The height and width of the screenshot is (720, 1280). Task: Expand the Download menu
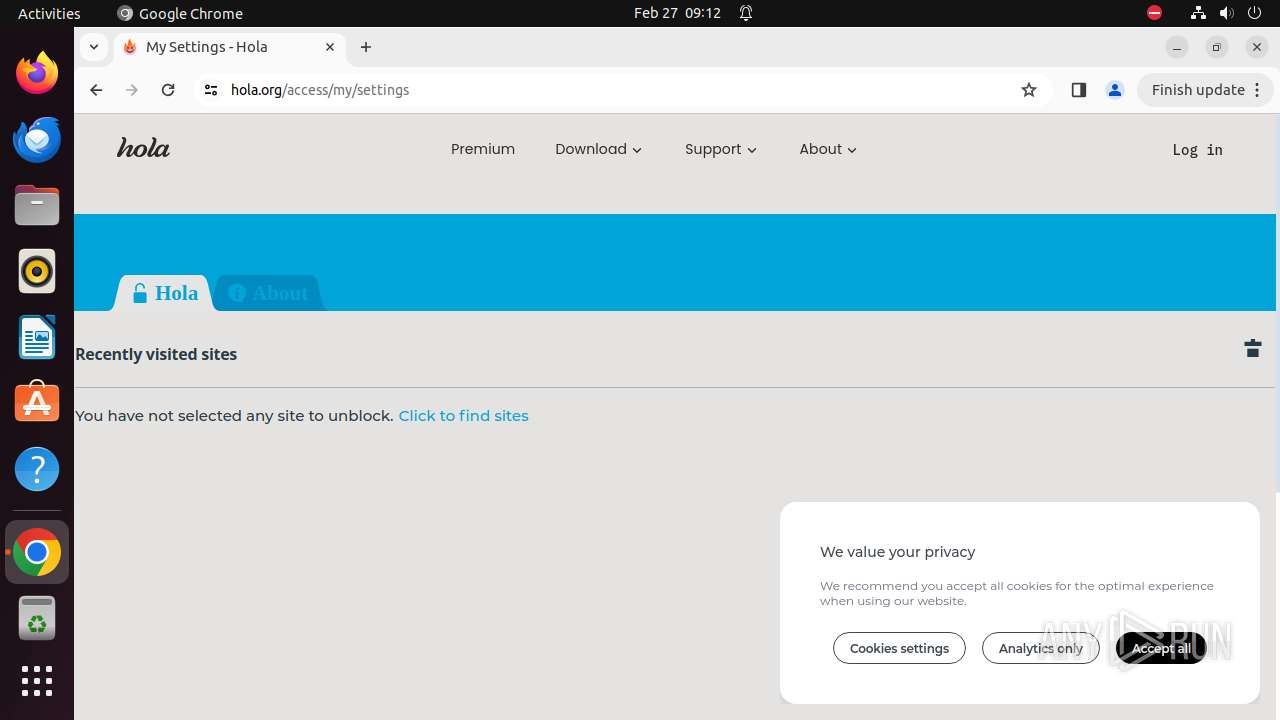(598, 149)
